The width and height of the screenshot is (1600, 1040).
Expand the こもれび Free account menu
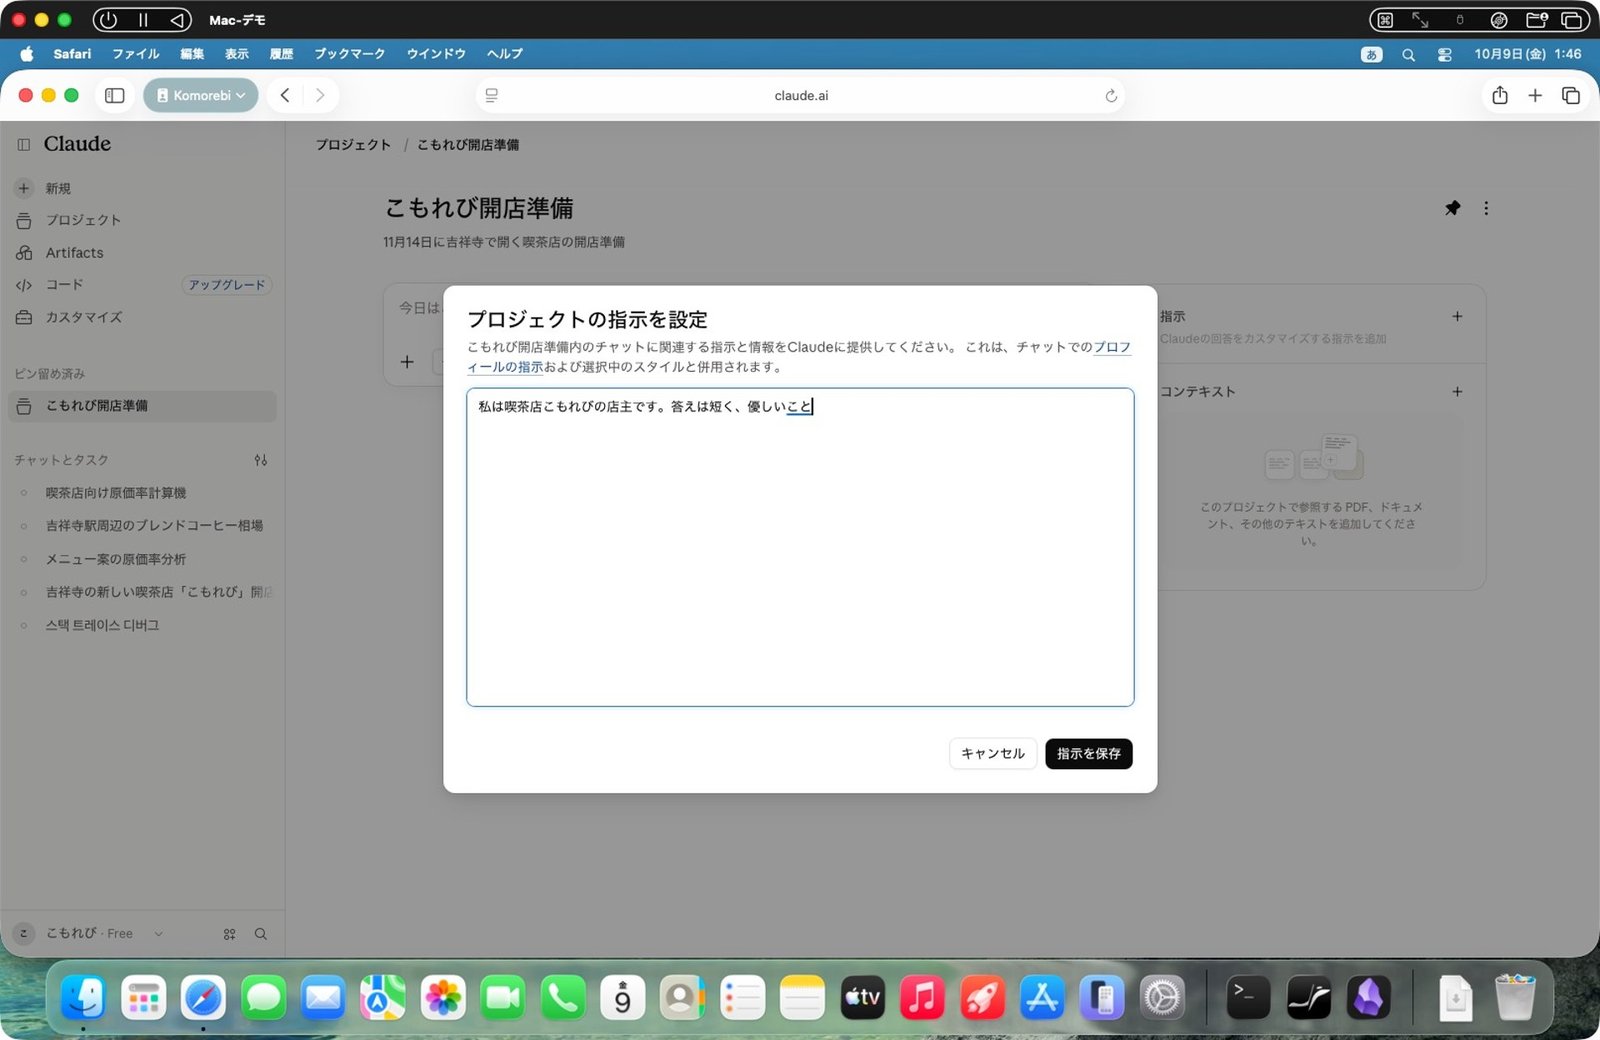pyautogui.click(x=89, y=933)
